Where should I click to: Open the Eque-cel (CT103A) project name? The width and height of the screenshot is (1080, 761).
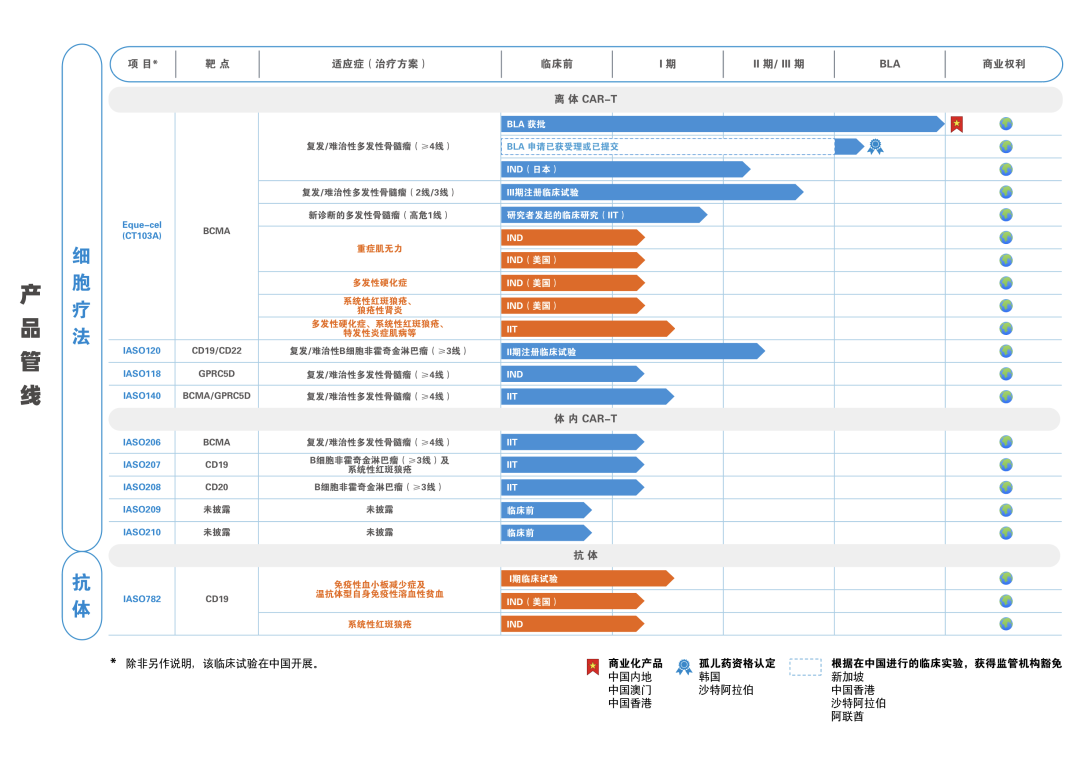pos(142,230)
